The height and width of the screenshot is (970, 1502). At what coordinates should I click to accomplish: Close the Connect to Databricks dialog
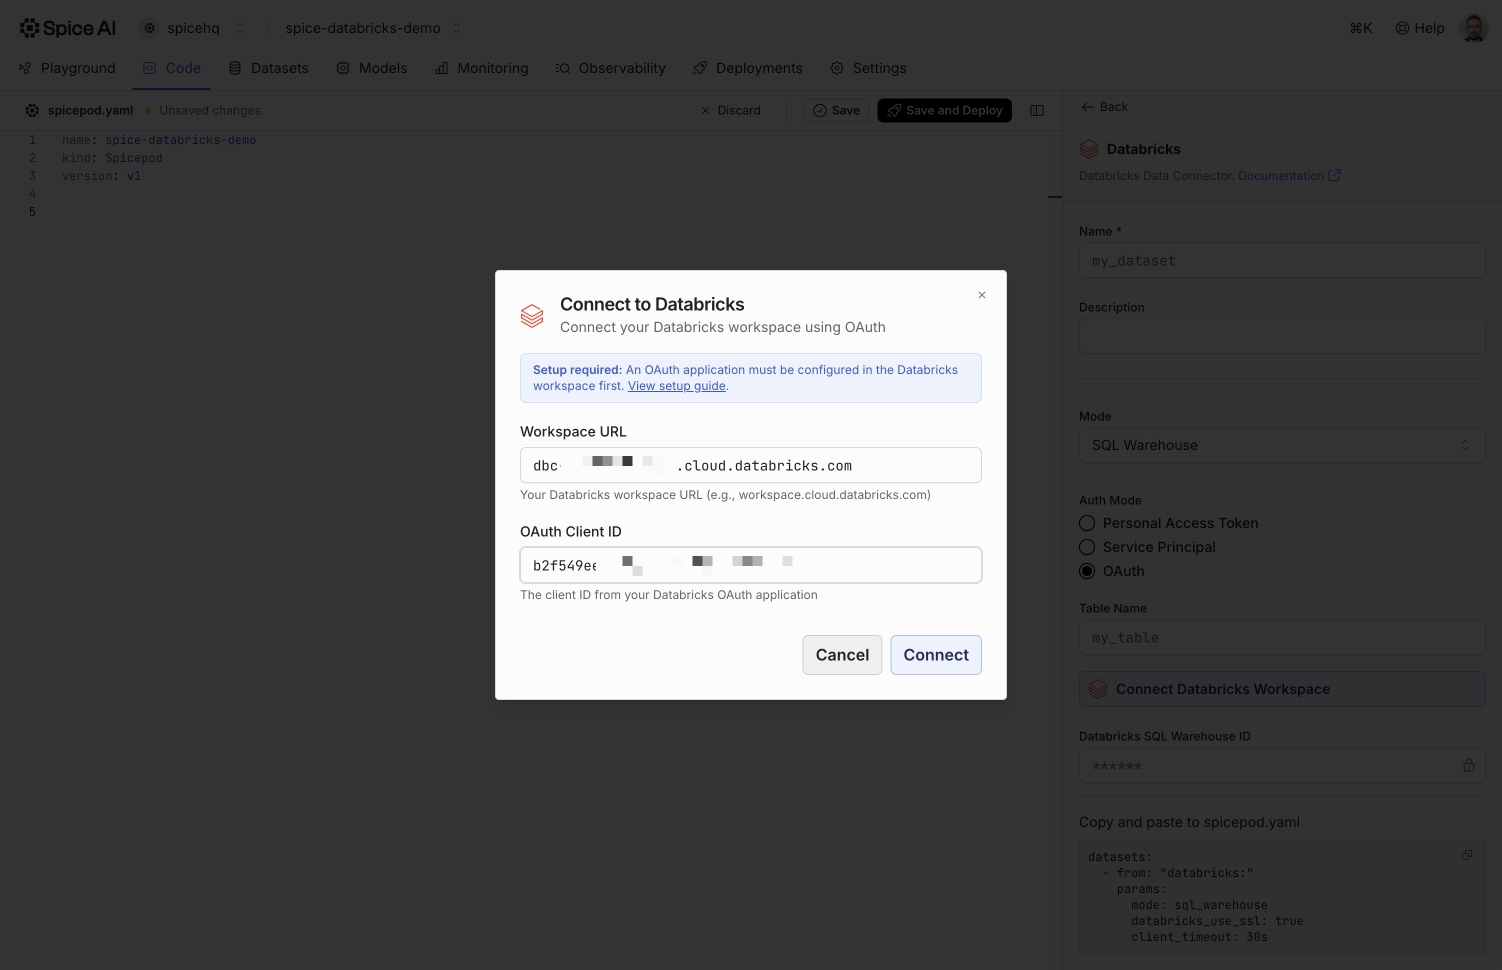tap(982, 295)
